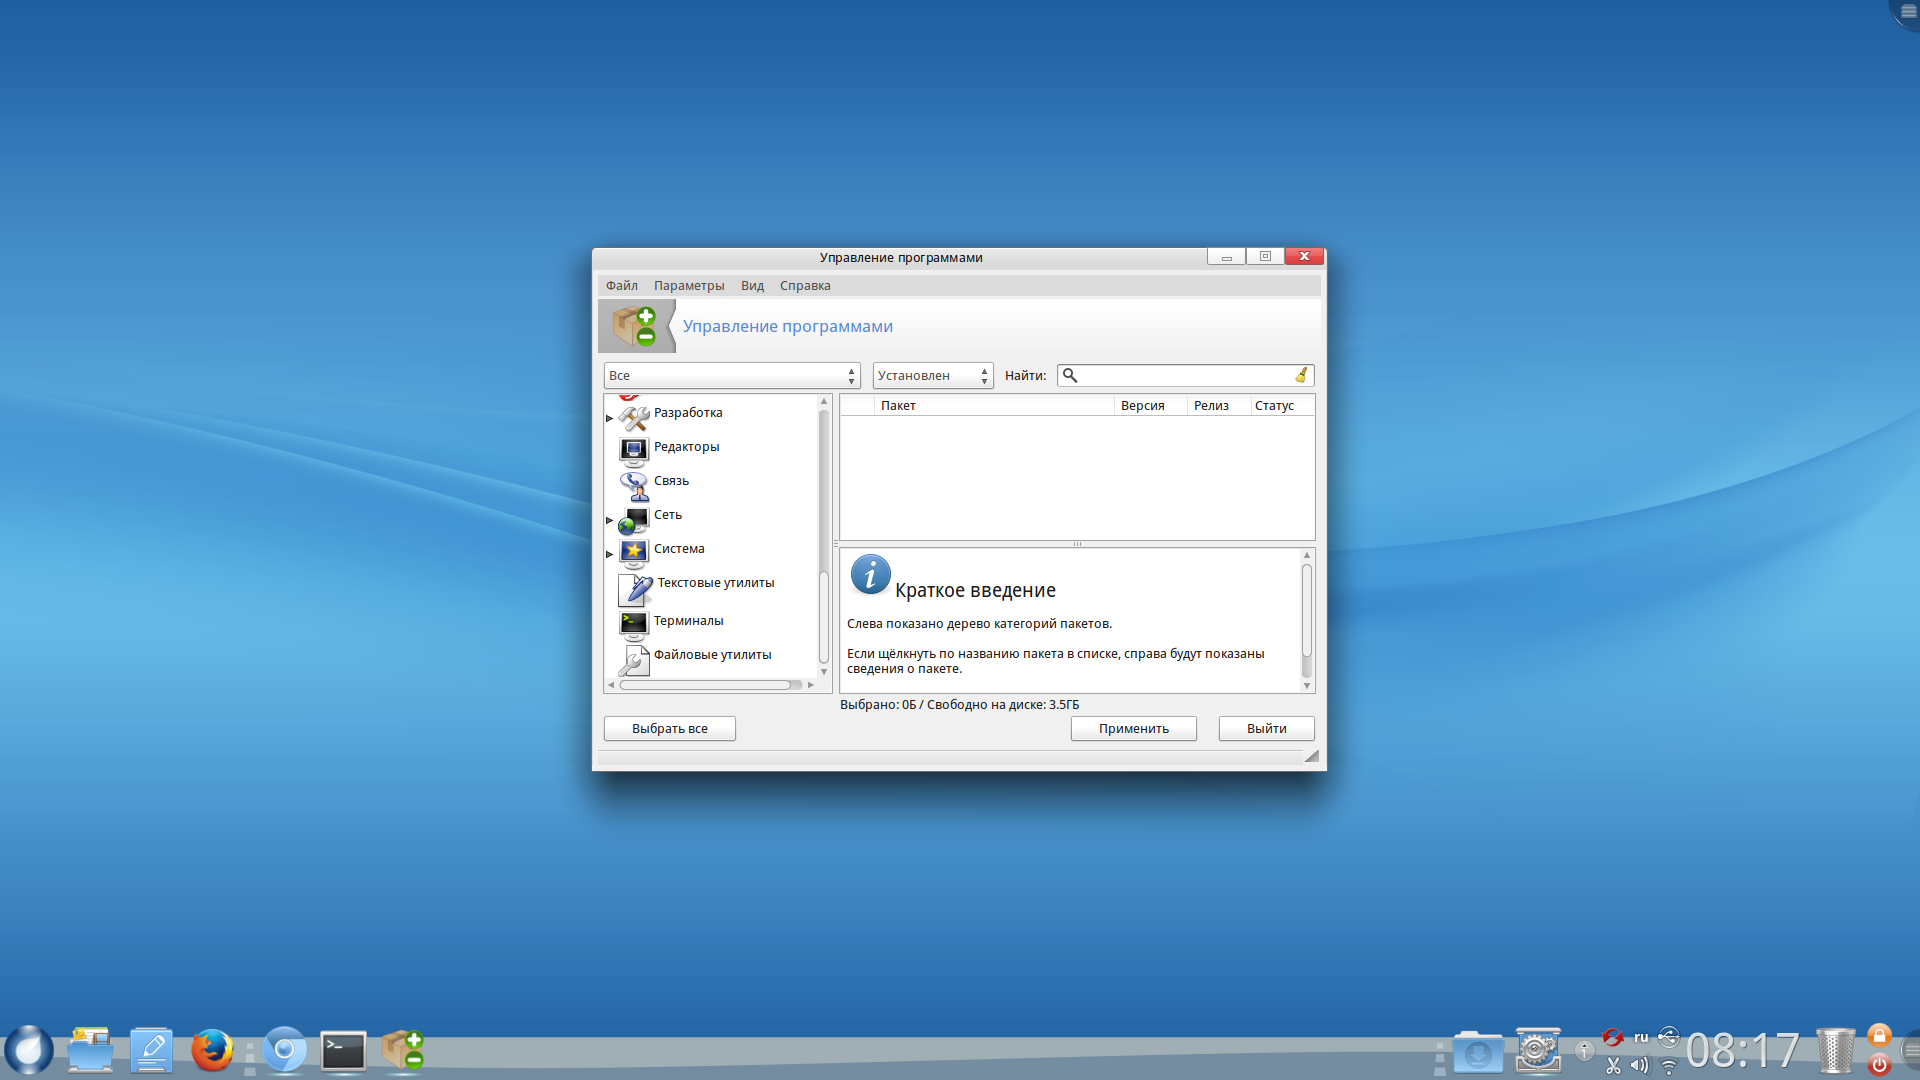Open the trash bin in the panel

1835,1051
